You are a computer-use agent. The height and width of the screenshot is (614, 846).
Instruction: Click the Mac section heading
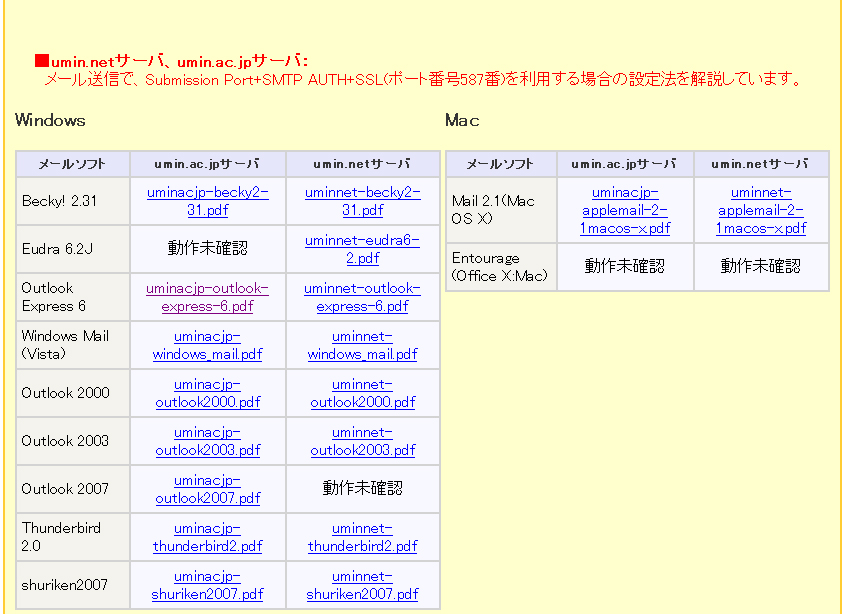click(462, 120)
